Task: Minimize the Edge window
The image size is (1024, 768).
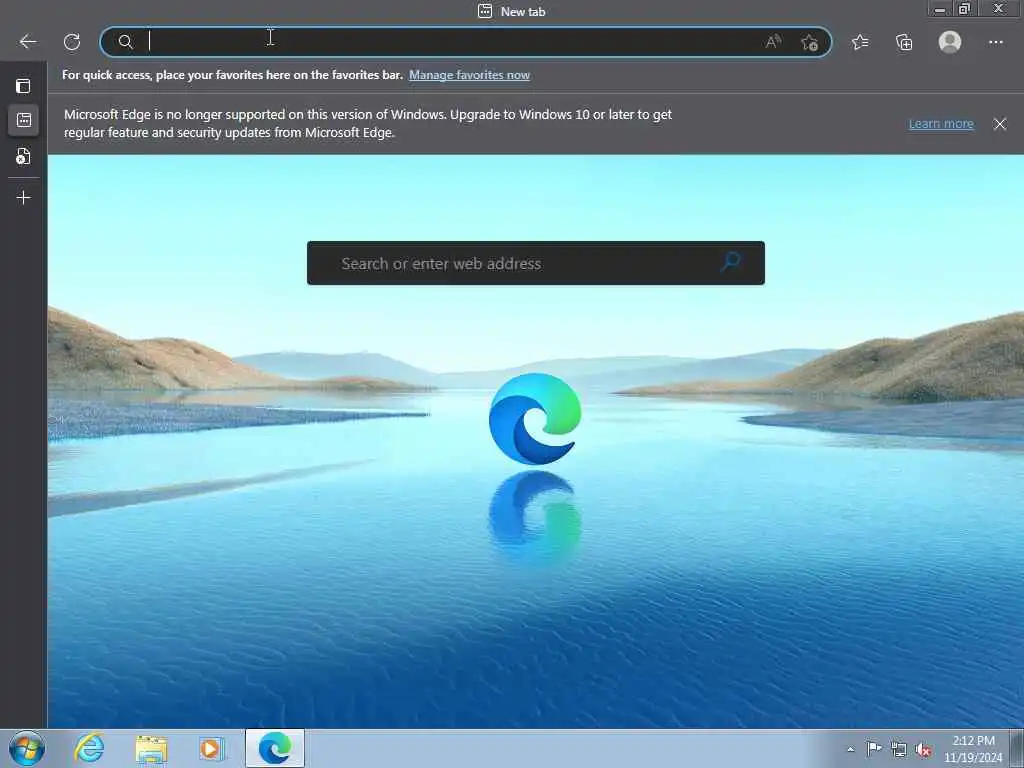Action: point(939,9)
